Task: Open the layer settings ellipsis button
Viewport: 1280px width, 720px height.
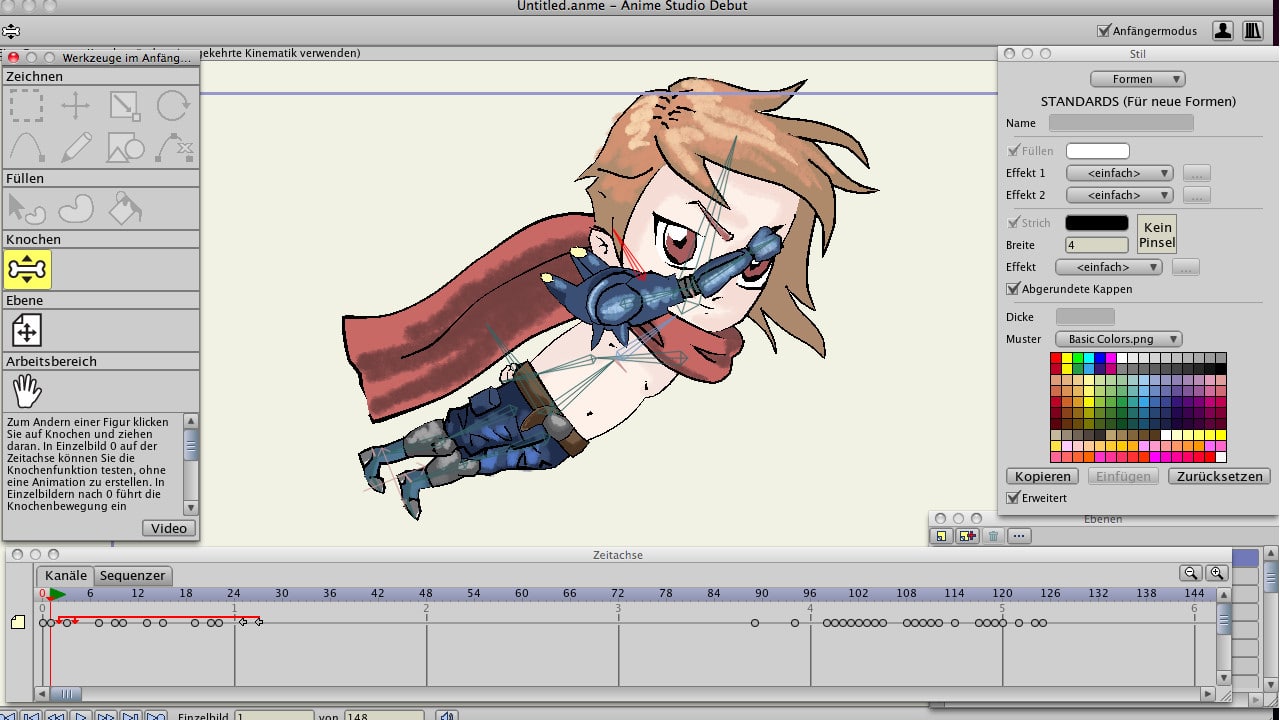Action: pyautogui.click(x=1019, y=536)
